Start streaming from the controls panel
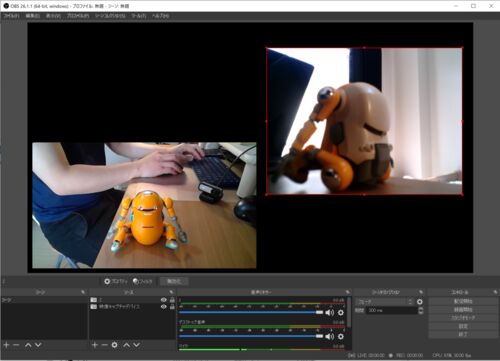This screenshot has width=500, height=361. coord(463,301)
